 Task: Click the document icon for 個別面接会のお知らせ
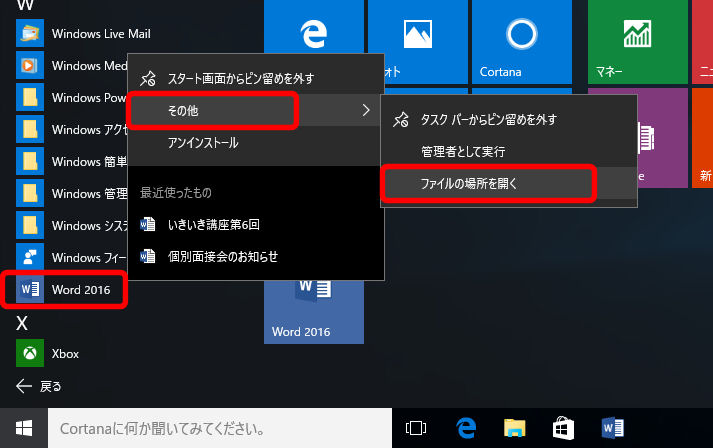[x=147, y=256]
